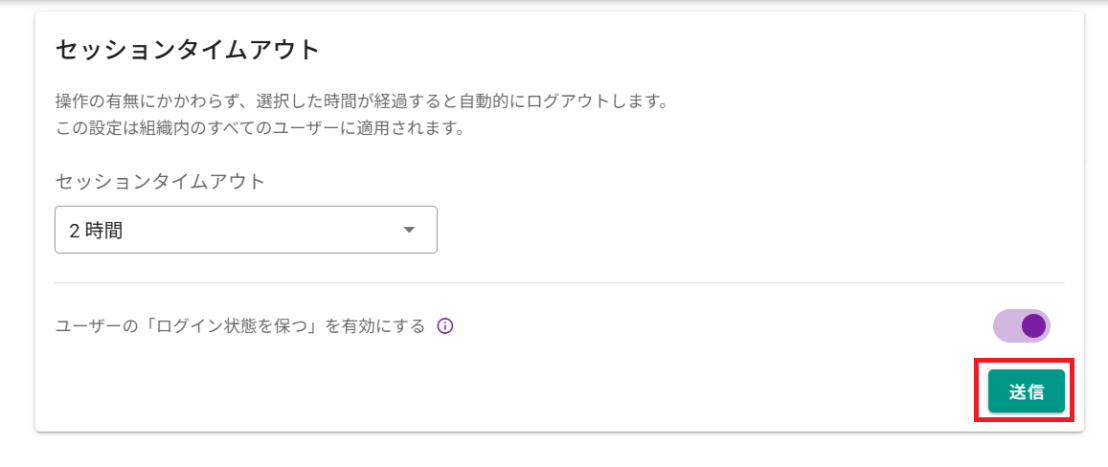
Task: Click the dropdown arrow in the timeout field
Action: (x=409, y=230)
